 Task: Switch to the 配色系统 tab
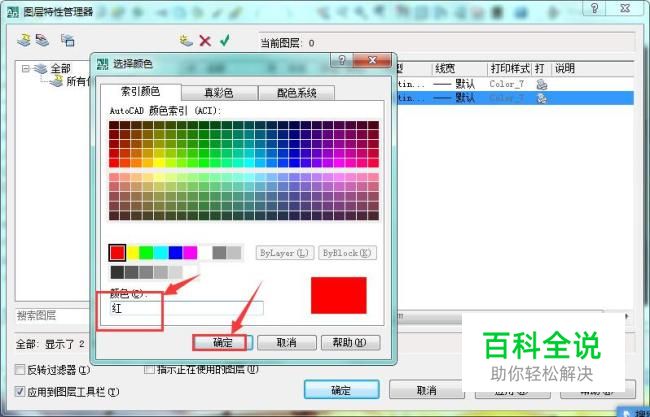[x=296, y=93]
